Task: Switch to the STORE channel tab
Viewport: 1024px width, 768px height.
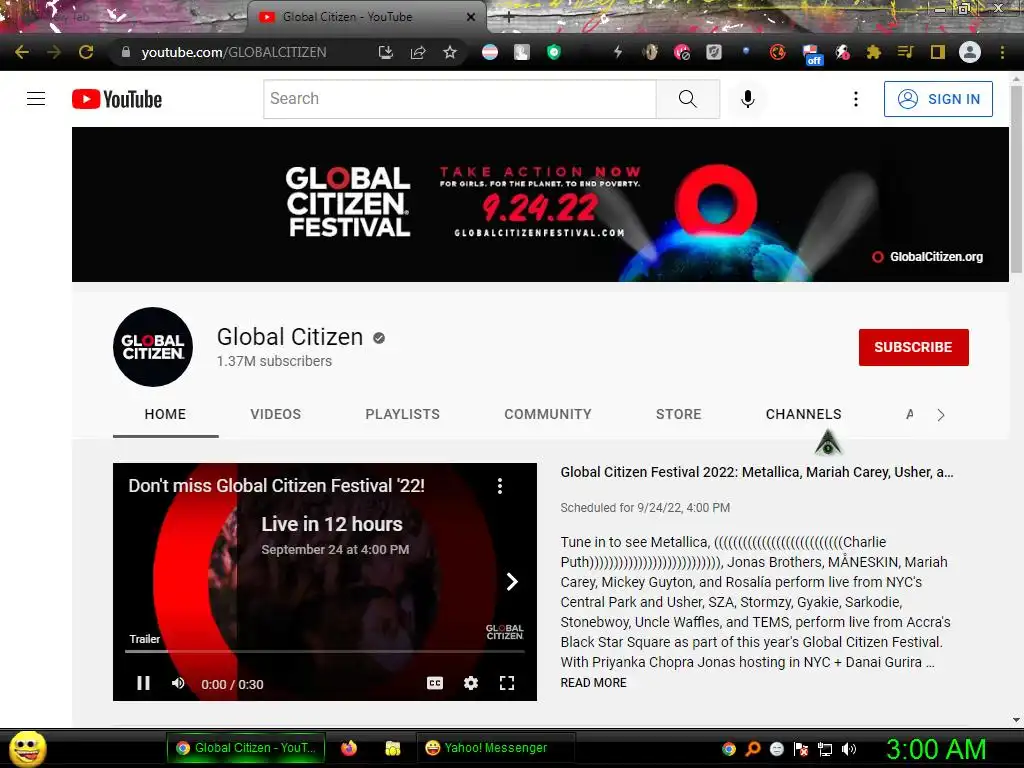Action: 679,414
